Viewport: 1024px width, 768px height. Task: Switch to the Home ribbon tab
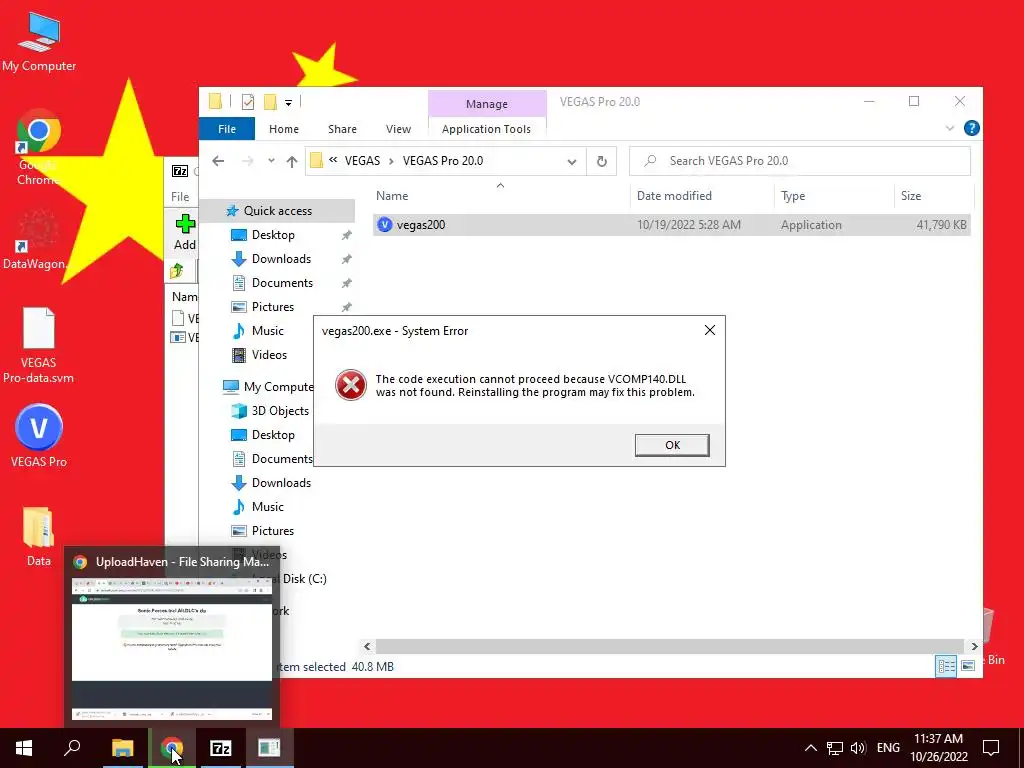pos(283,129)
